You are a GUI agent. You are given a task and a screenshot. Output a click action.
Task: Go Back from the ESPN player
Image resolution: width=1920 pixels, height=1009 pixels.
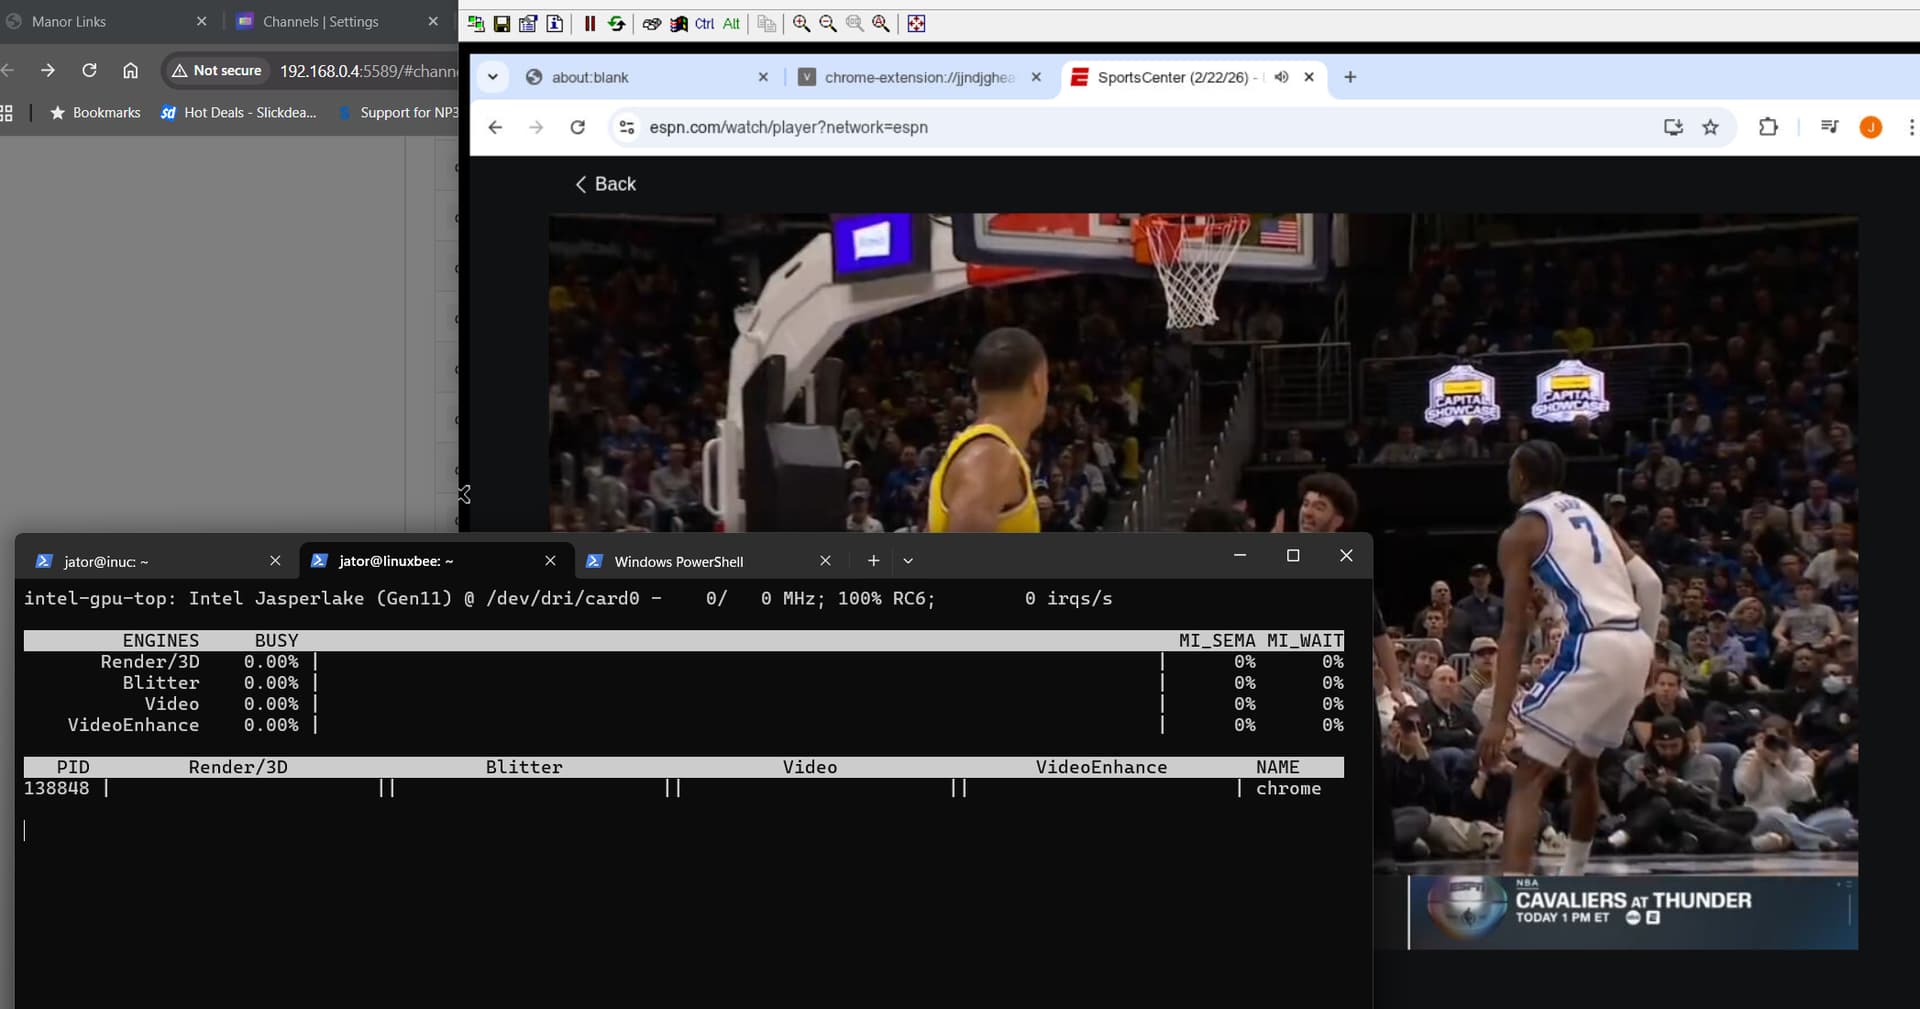[x=606, y=184]
